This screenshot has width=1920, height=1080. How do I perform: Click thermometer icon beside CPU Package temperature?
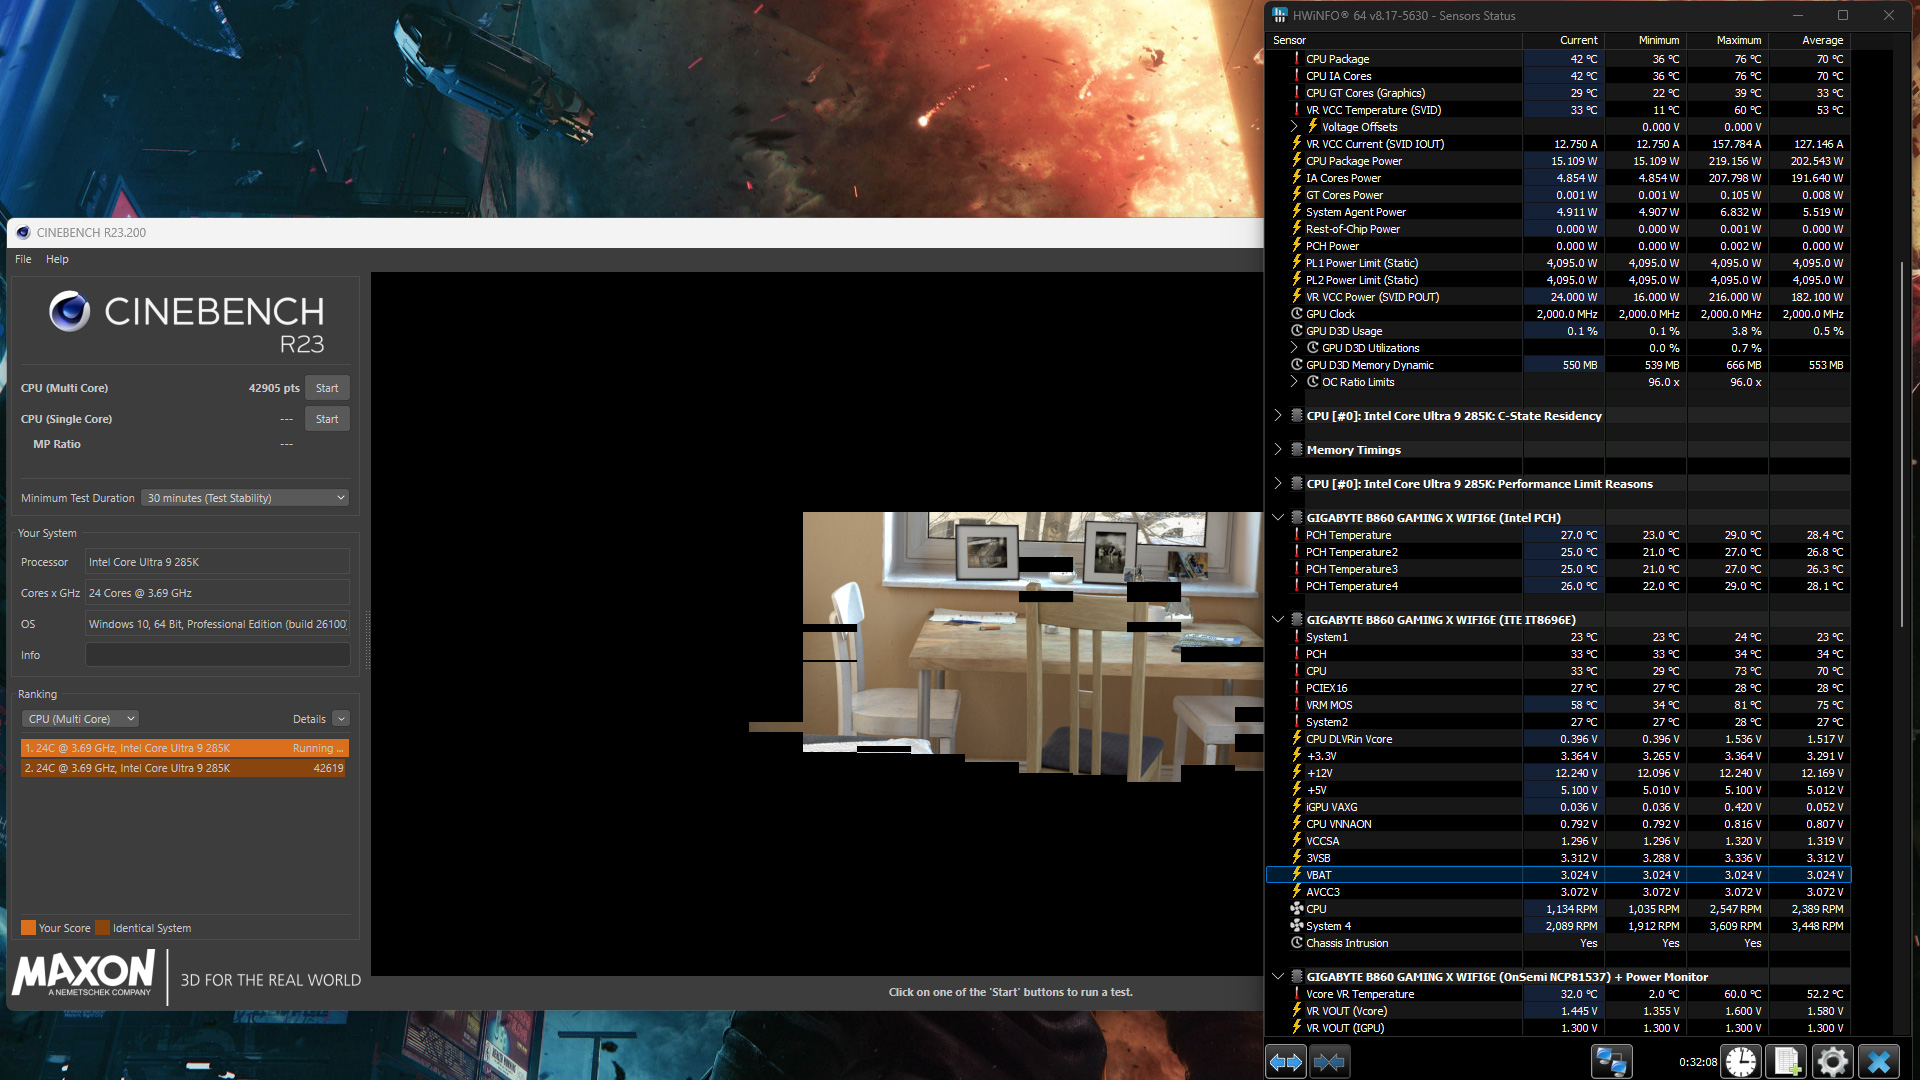tap(1297, 58)
